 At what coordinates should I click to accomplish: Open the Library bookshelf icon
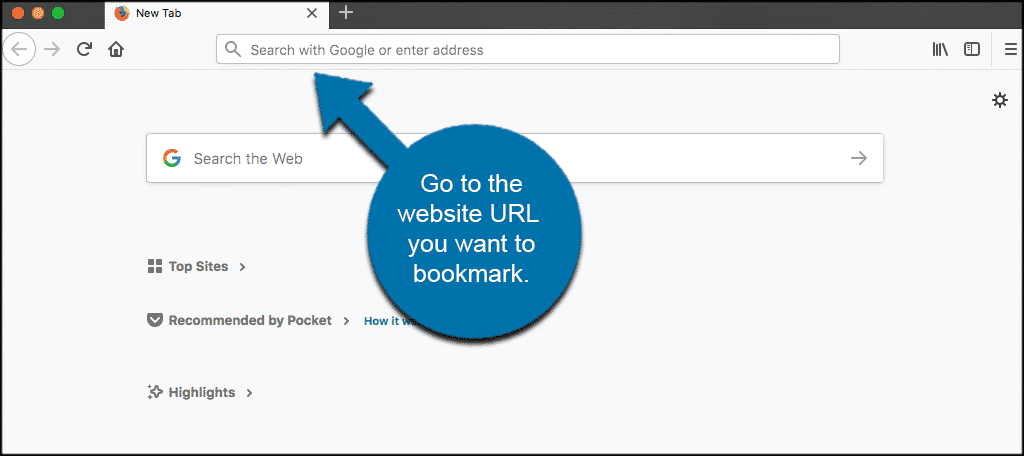940,49
